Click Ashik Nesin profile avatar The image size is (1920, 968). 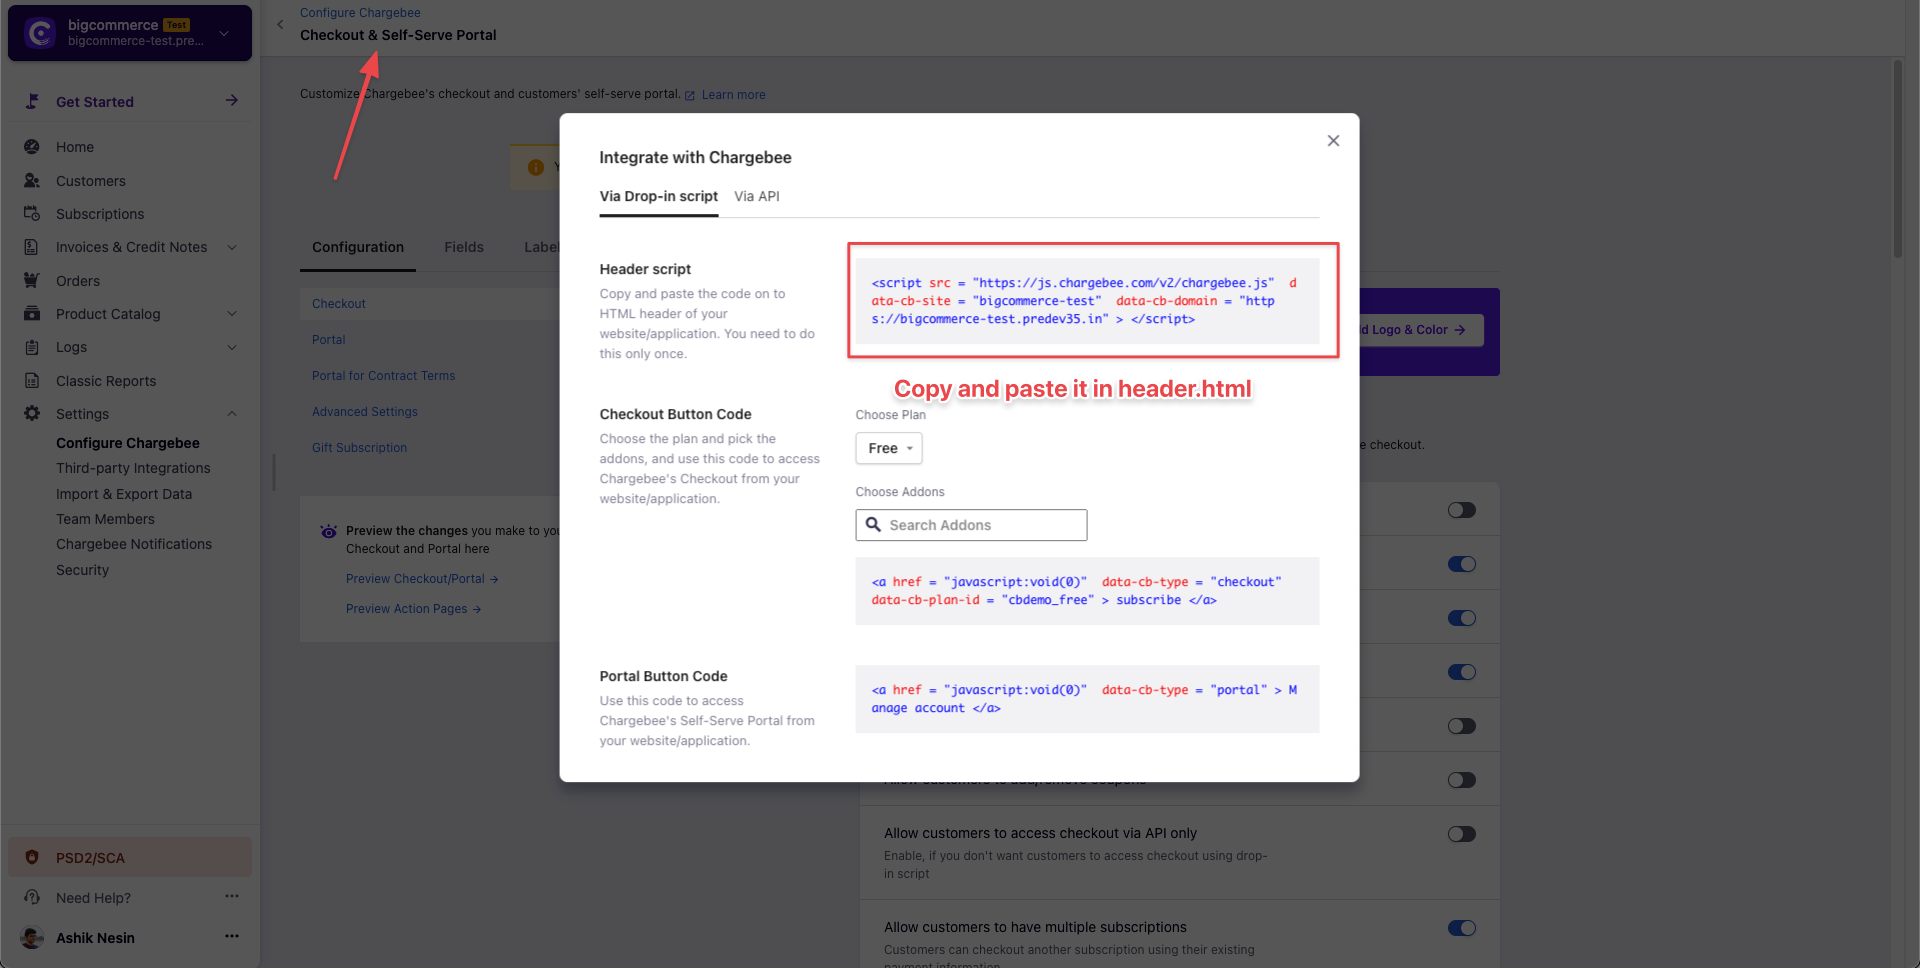click(x=32, y=938)
